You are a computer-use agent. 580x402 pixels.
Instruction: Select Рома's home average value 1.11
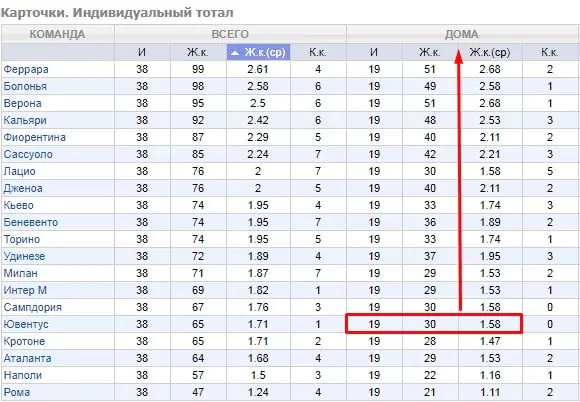tap(490, 392)
